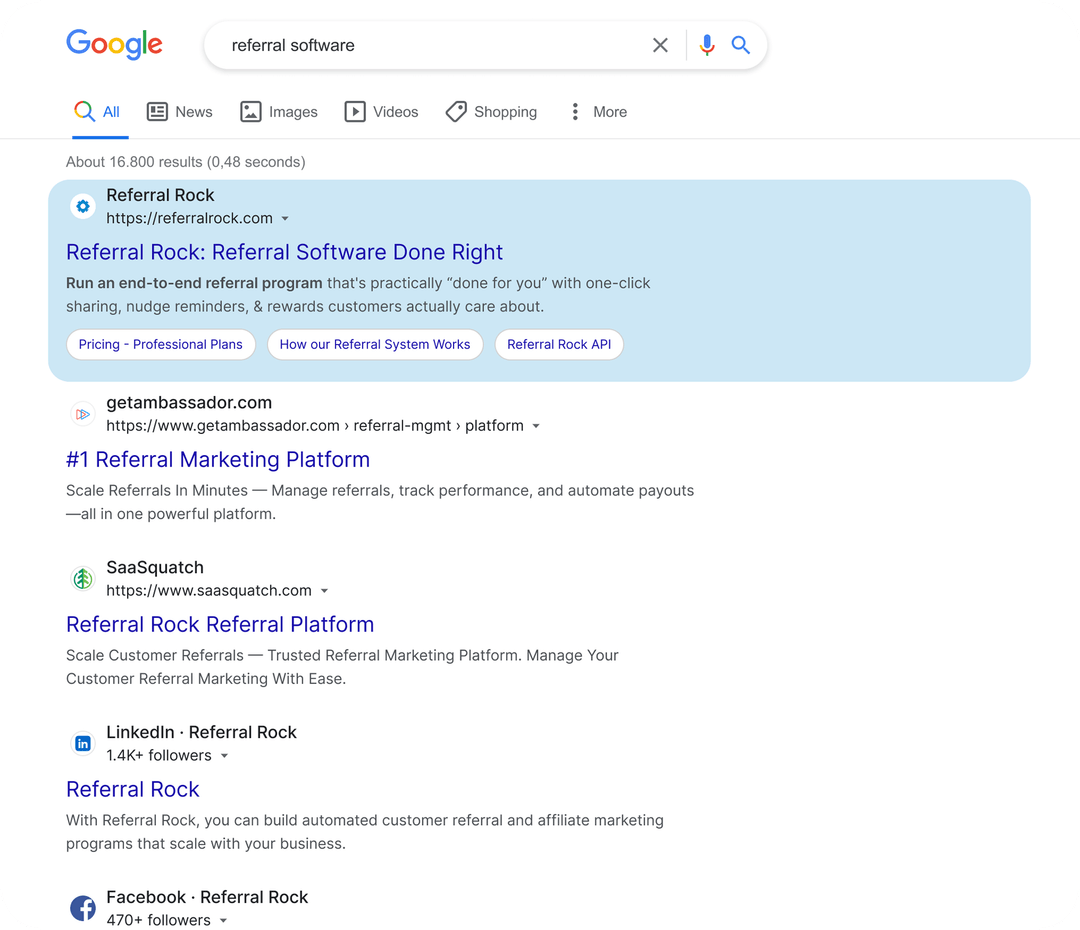The image size is (1080, 930).
Task: Switch to the News tab
Action: (180, 112)
